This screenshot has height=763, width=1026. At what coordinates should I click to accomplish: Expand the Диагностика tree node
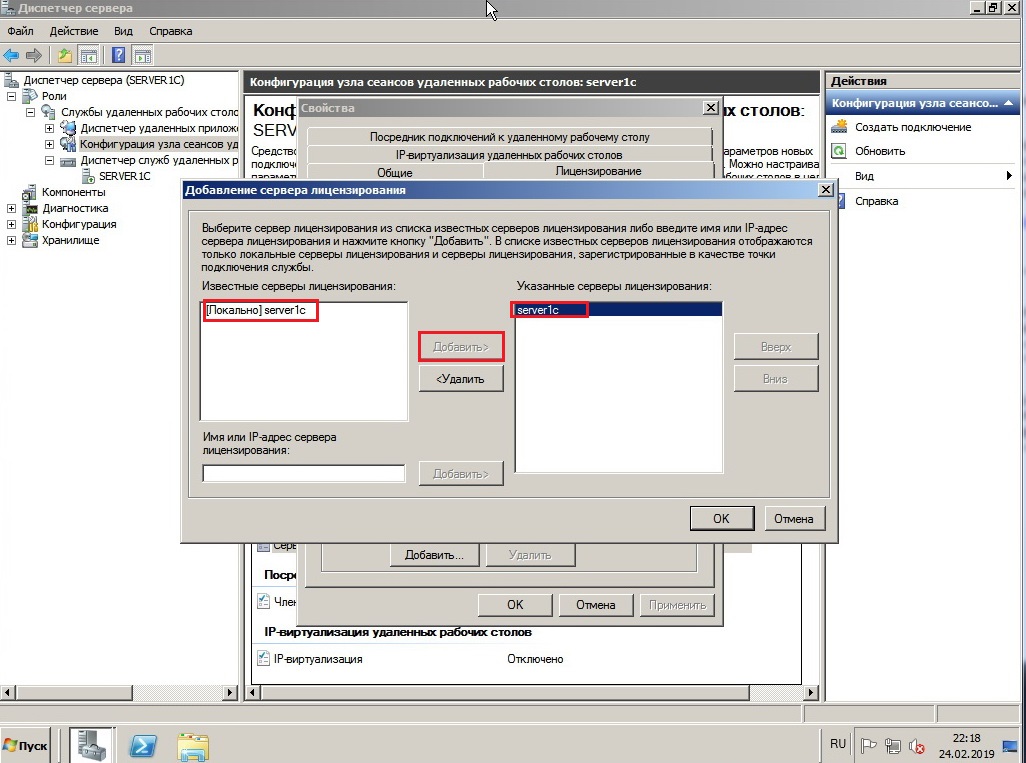(x=12, y=208)
